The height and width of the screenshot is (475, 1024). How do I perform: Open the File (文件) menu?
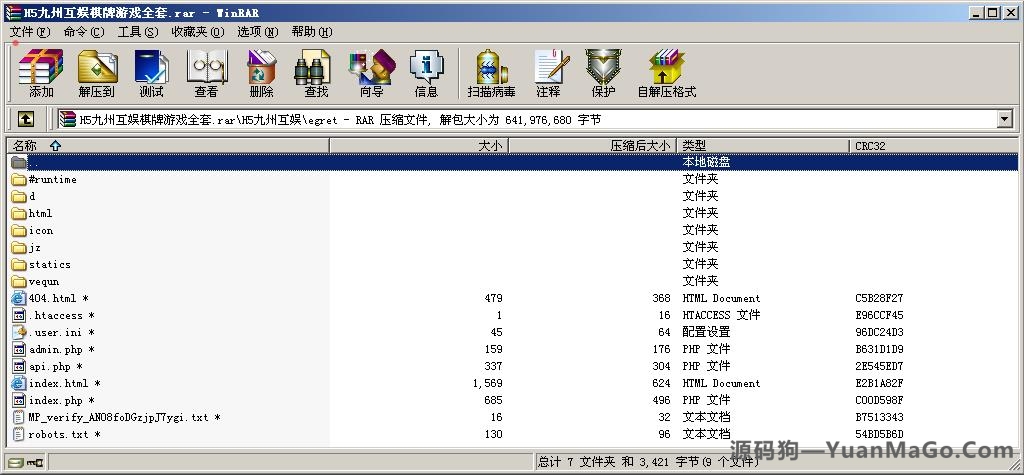30,31
